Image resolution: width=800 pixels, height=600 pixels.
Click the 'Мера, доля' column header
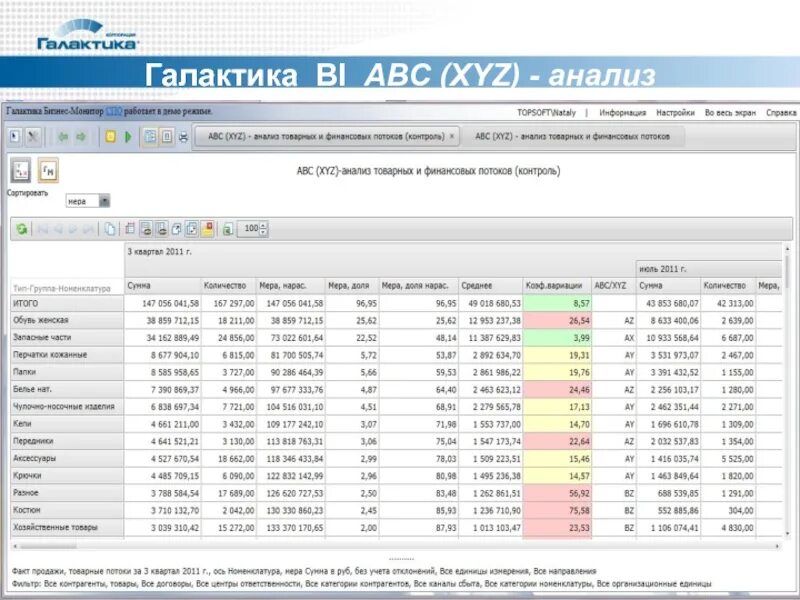[x=352, y=286]
